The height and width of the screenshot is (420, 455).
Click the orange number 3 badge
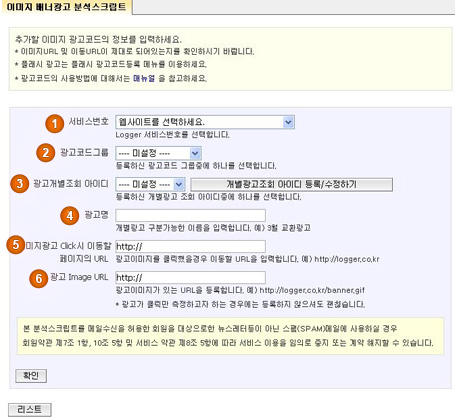pyautogui.click(x=20, y=183)
